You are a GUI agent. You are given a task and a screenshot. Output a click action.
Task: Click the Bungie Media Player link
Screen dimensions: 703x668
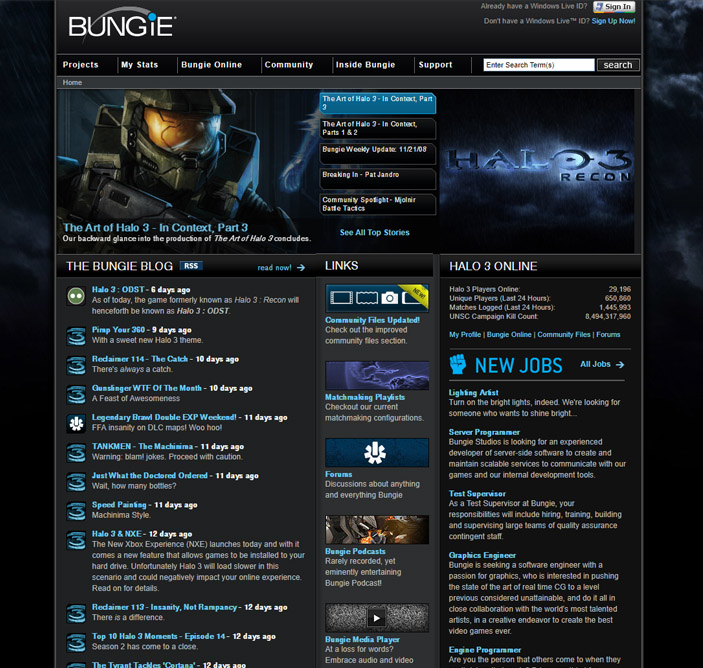pyautogui.click(x=362, y=639)
